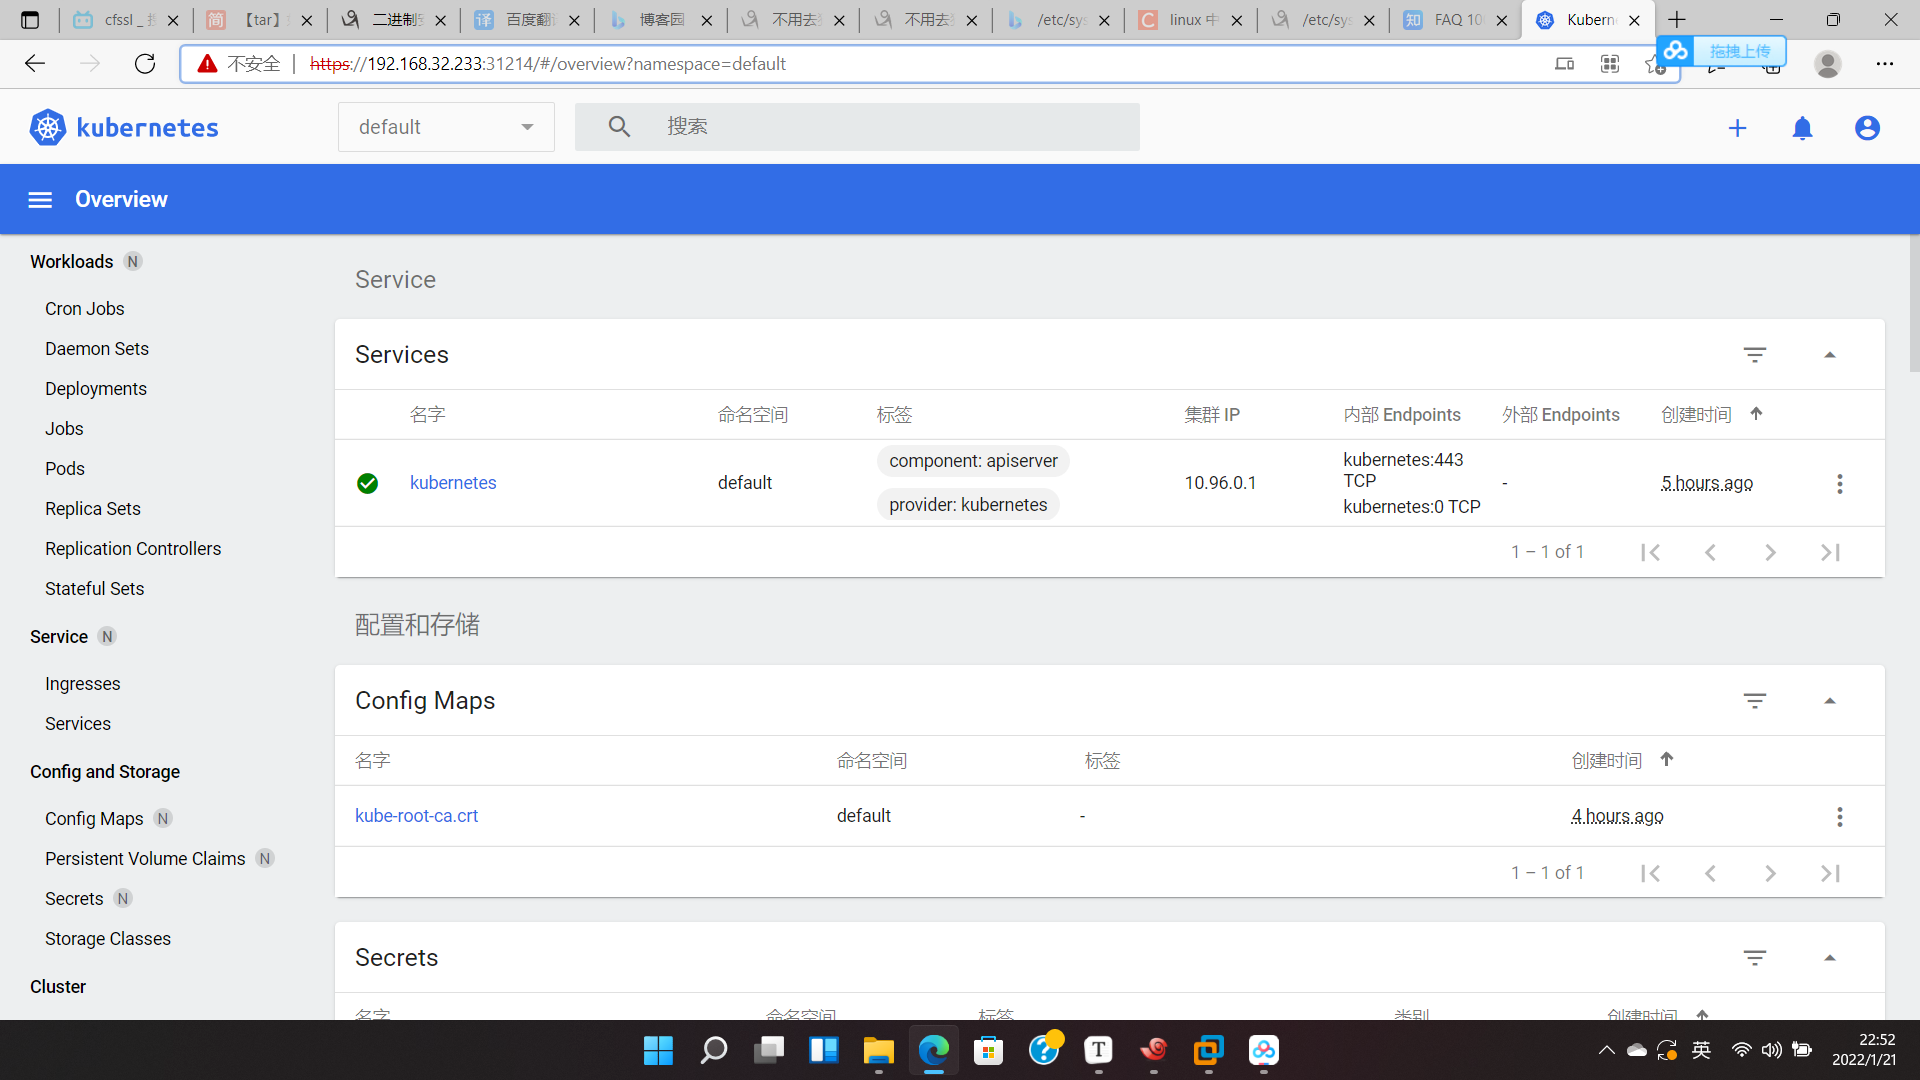Open browser settings and more menu
The image size is (1920, 1080).
coord(1885,64)
